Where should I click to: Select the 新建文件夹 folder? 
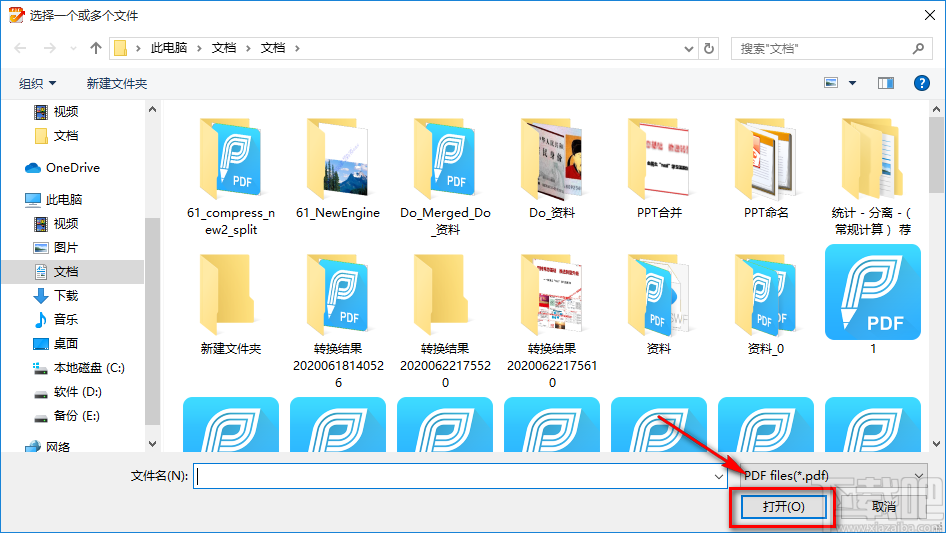[x=230, y=305]
